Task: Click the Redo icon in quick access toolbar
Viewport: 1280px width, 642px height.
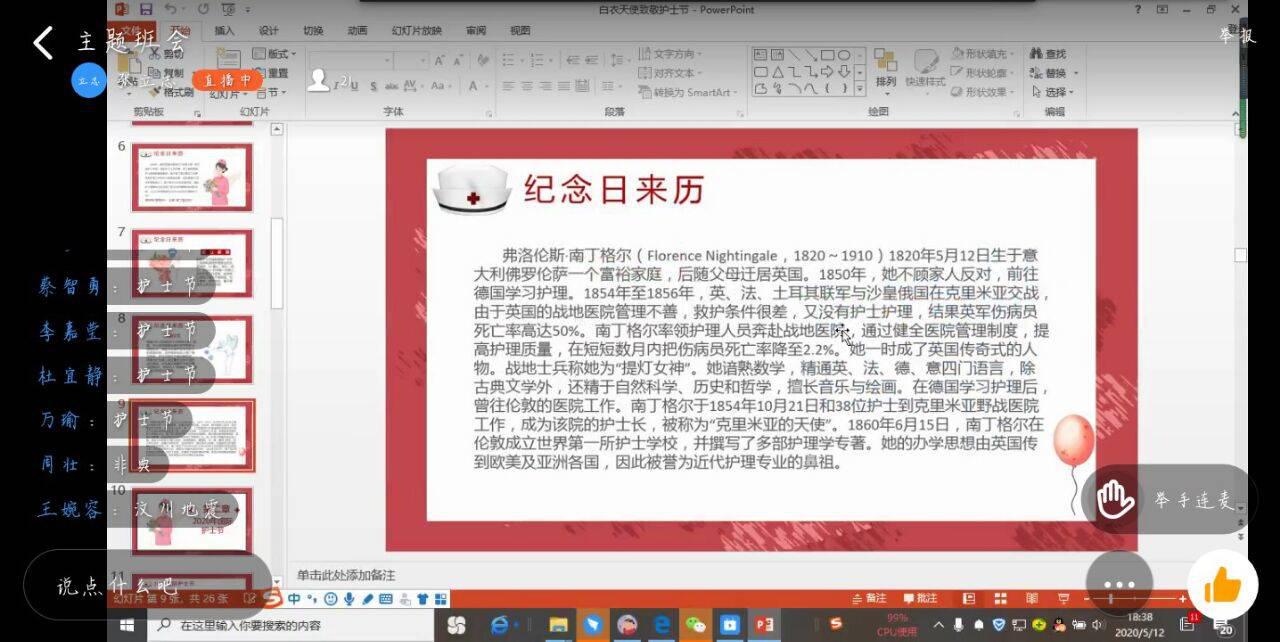Action: (x=203, y=9)
